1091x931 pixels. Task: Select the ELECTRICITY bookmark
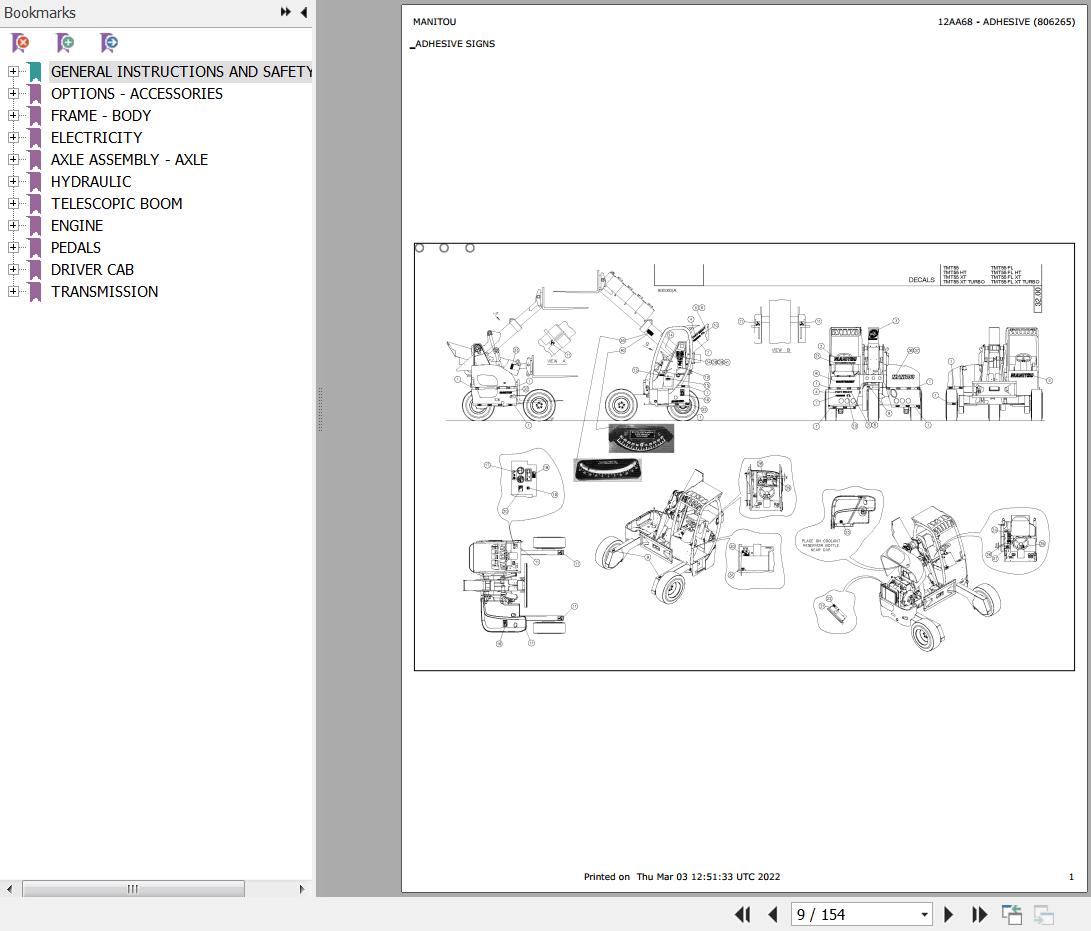tap(96, 137)
